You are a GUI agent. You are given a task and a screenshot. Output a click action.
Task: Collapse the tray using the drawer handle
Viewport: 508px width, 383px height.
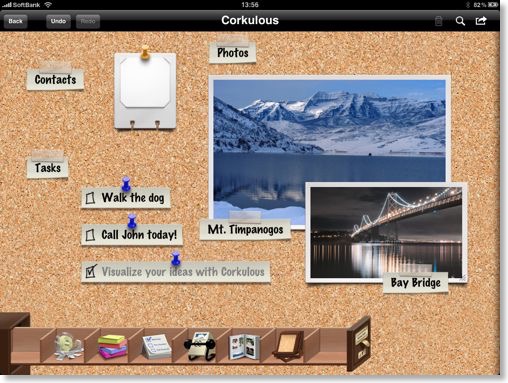pyautogui.click(x=359, y=343)
